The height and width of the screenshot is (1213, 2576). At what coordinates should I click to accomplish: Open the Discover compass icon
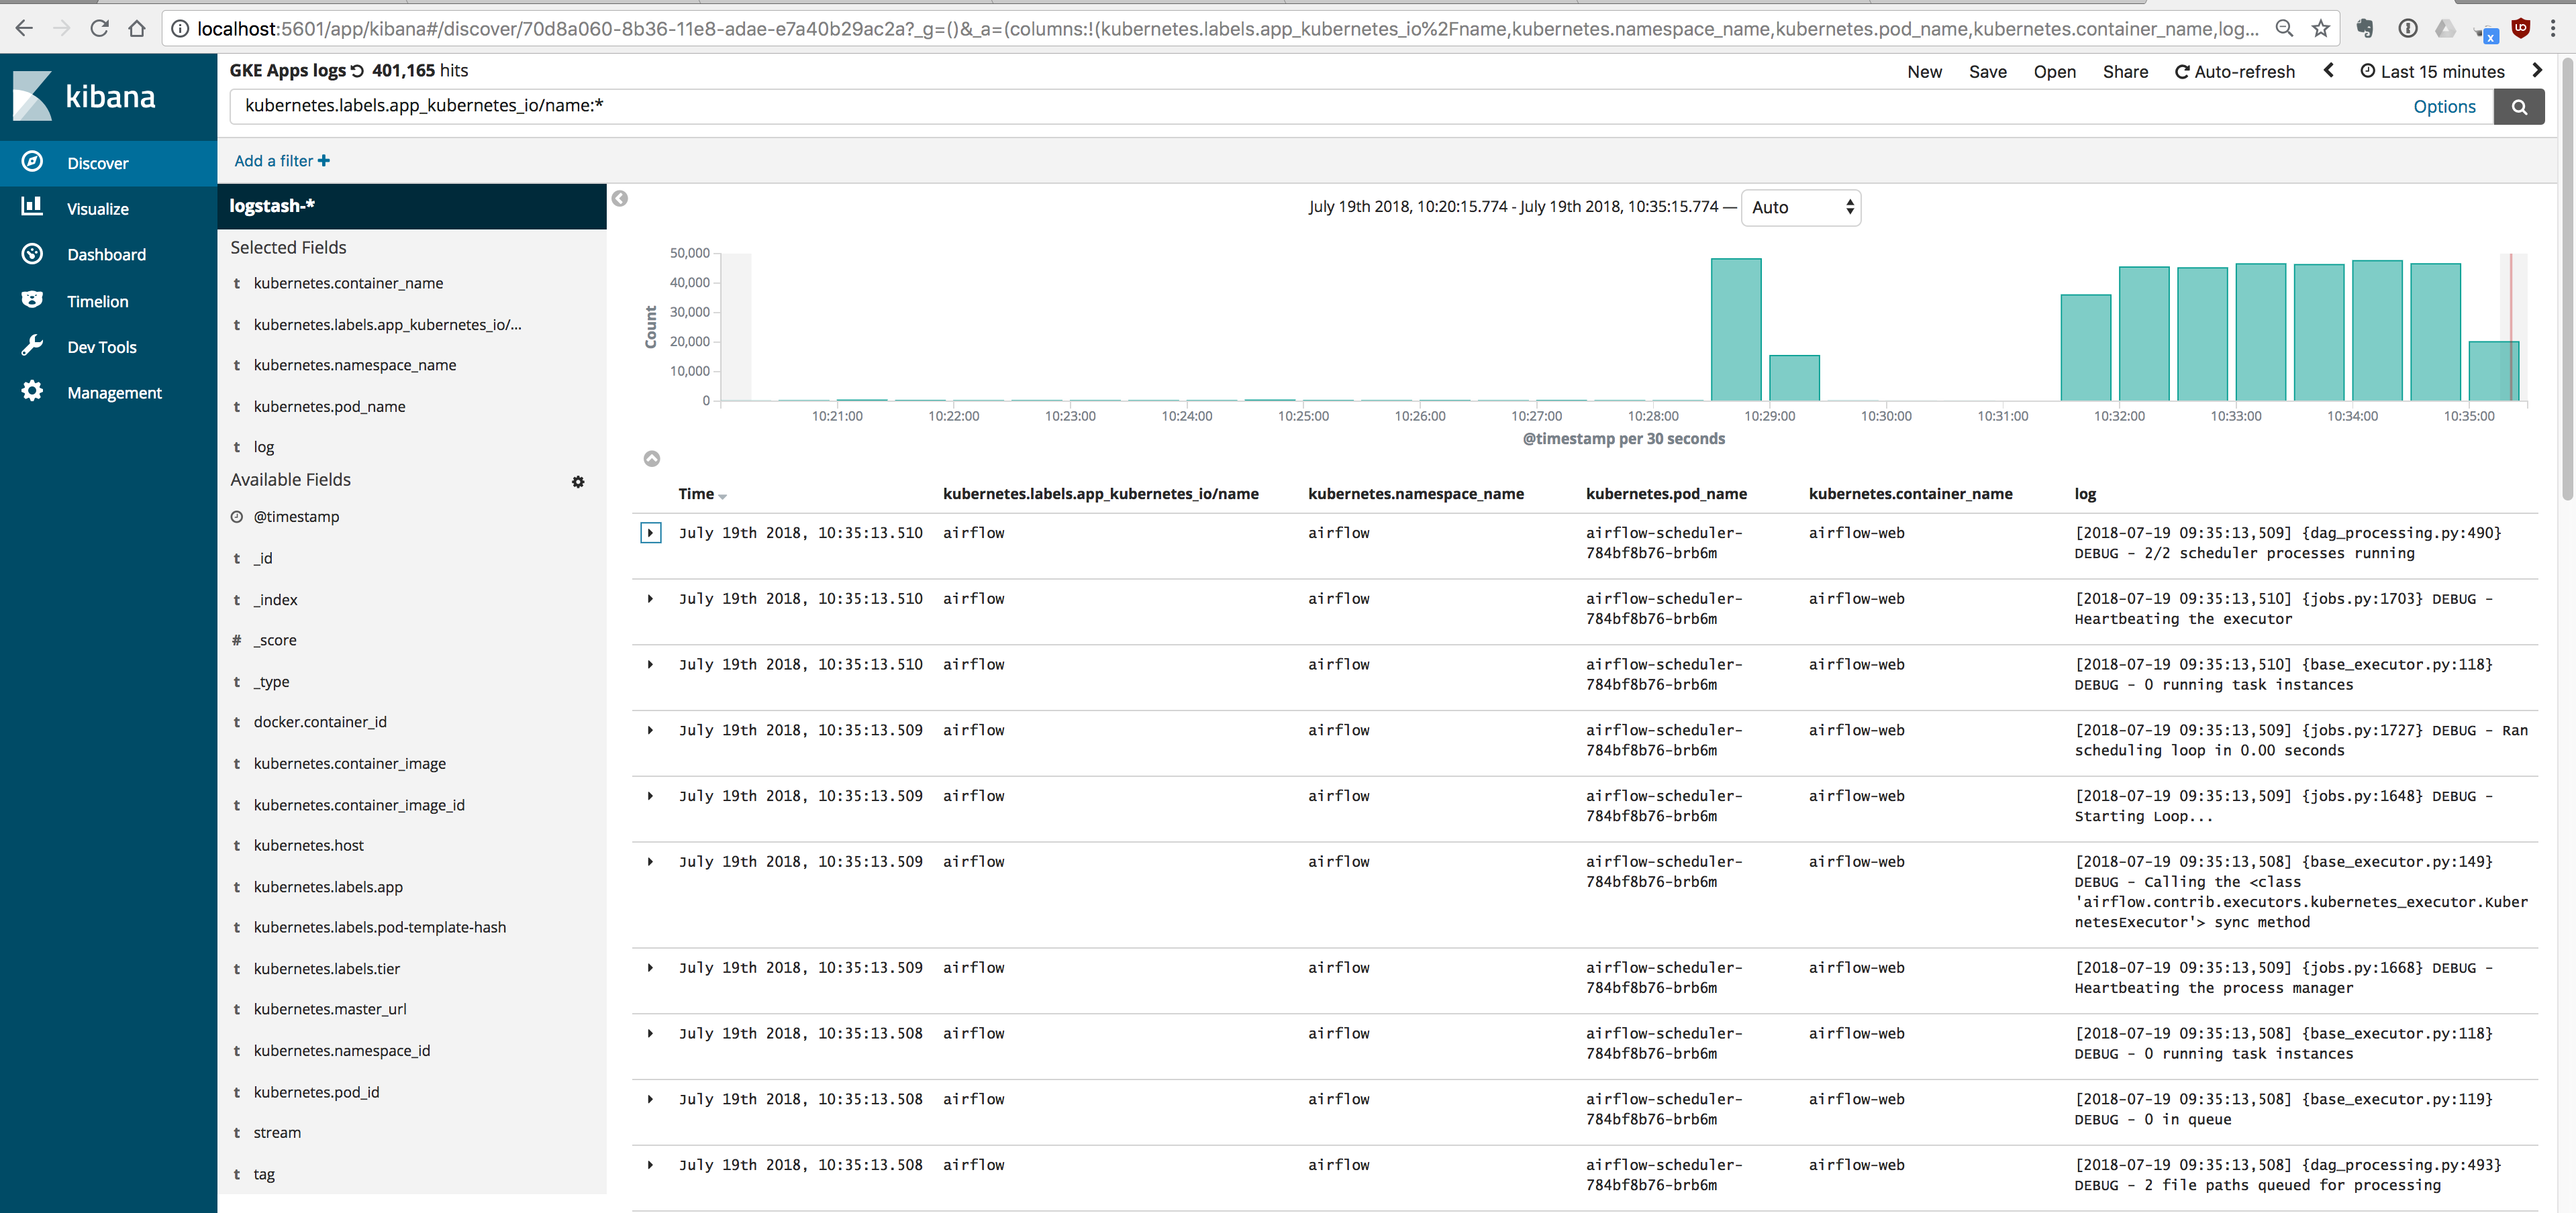tap(32, 162)
